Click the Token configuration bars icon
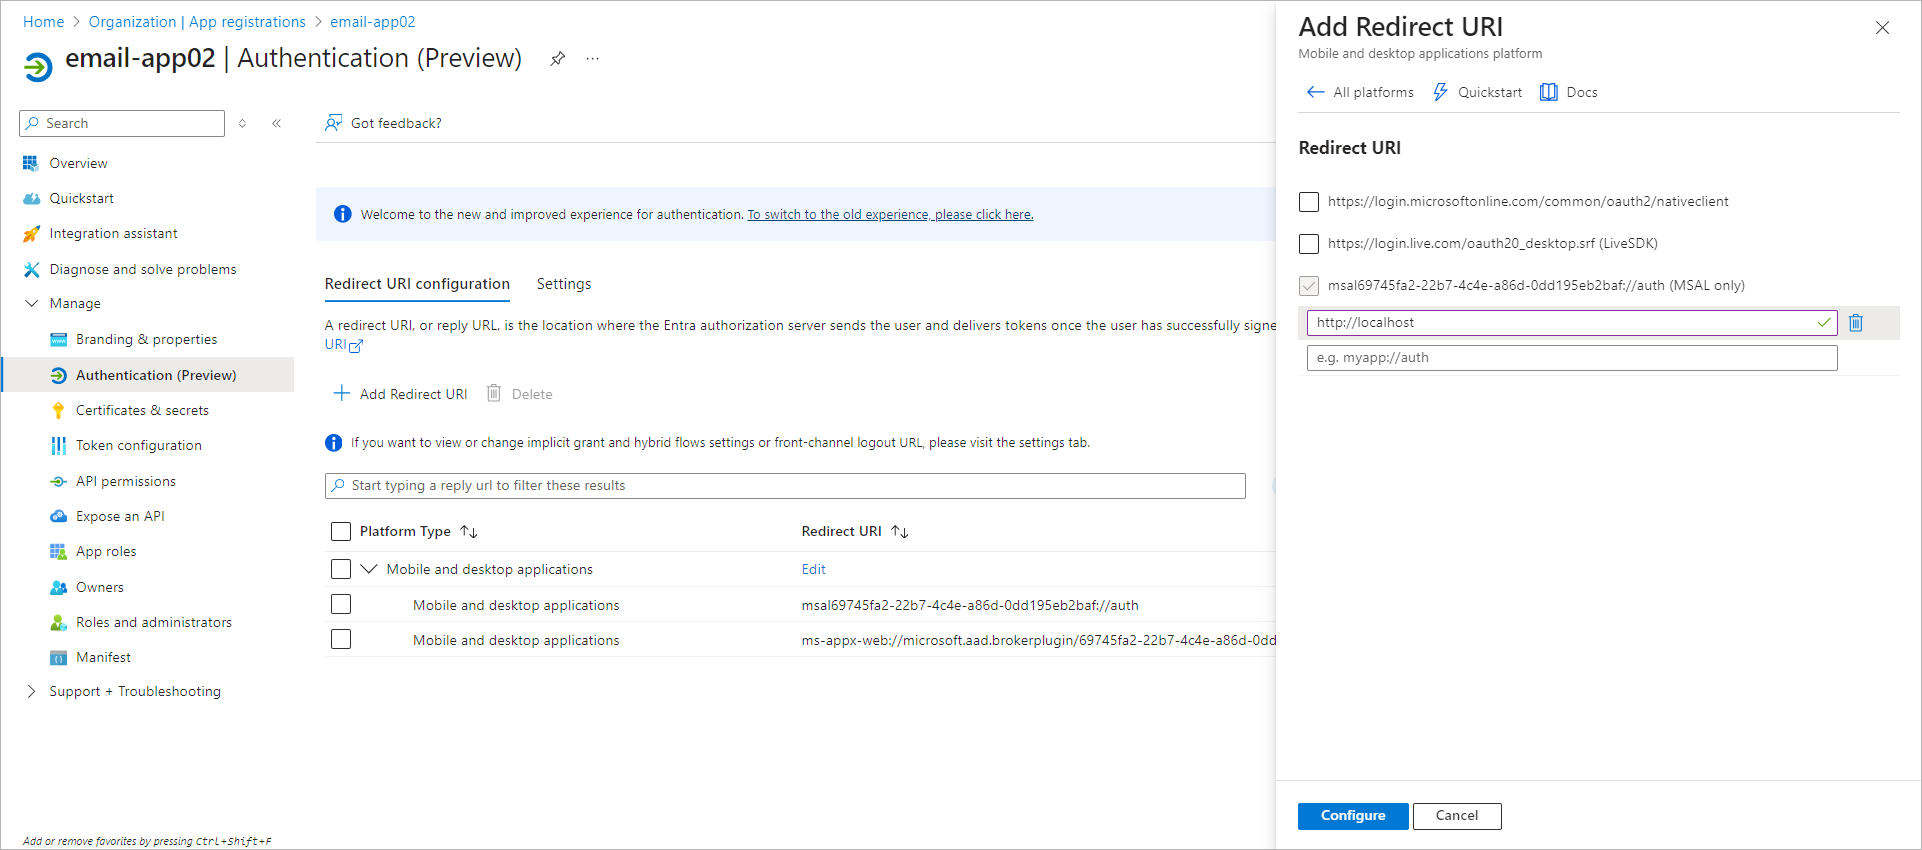The height and width of the screenshot is (850, 1922). point(59,446)
